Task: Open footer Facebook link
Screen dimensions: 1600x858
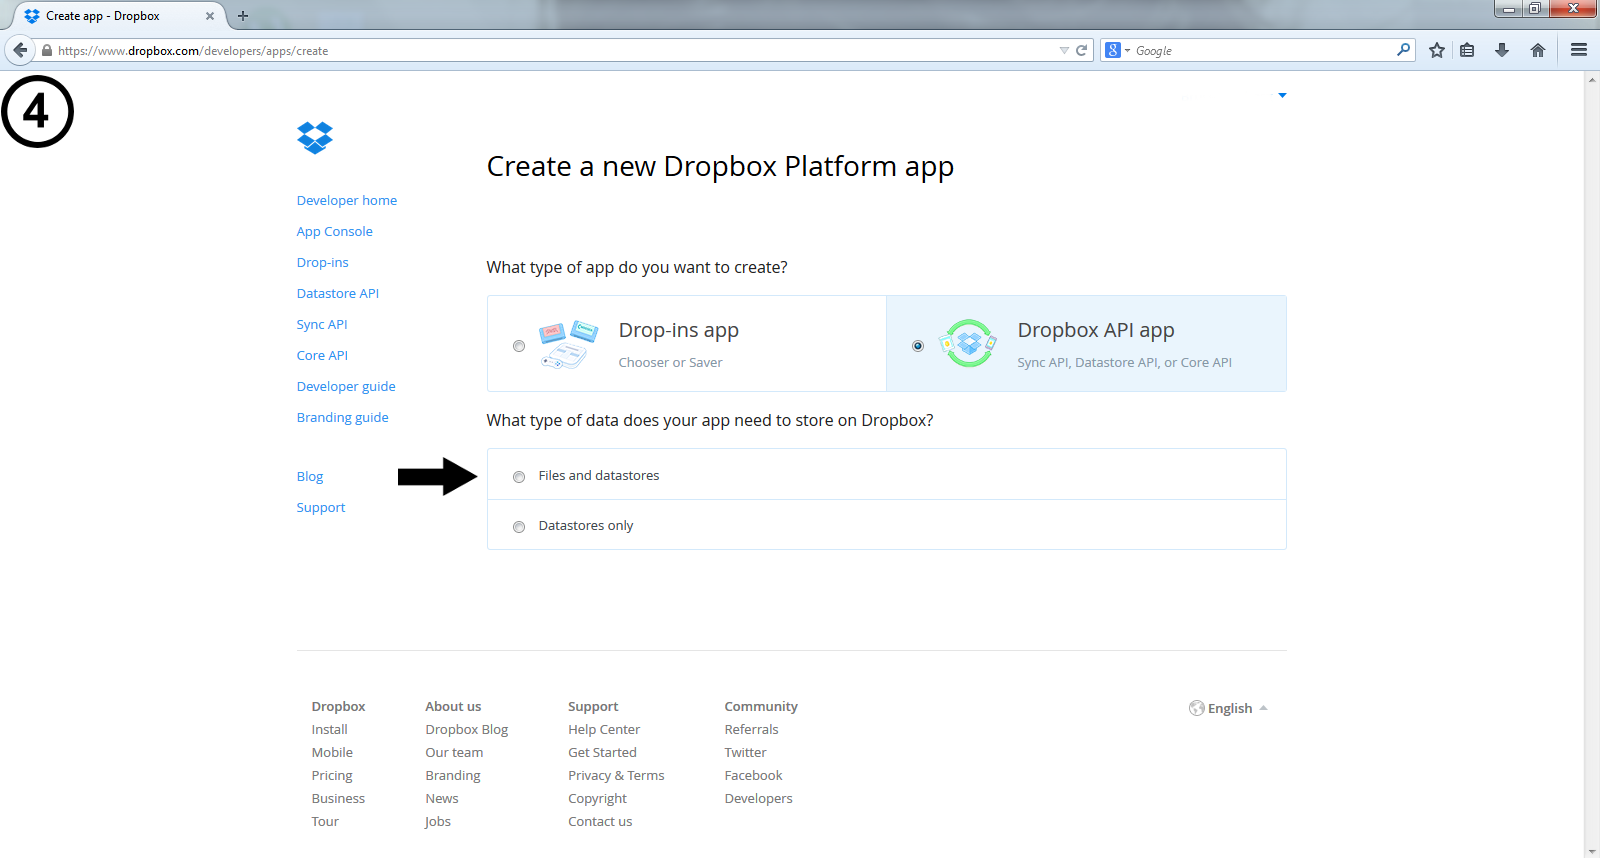Action: tap(754, 775)
